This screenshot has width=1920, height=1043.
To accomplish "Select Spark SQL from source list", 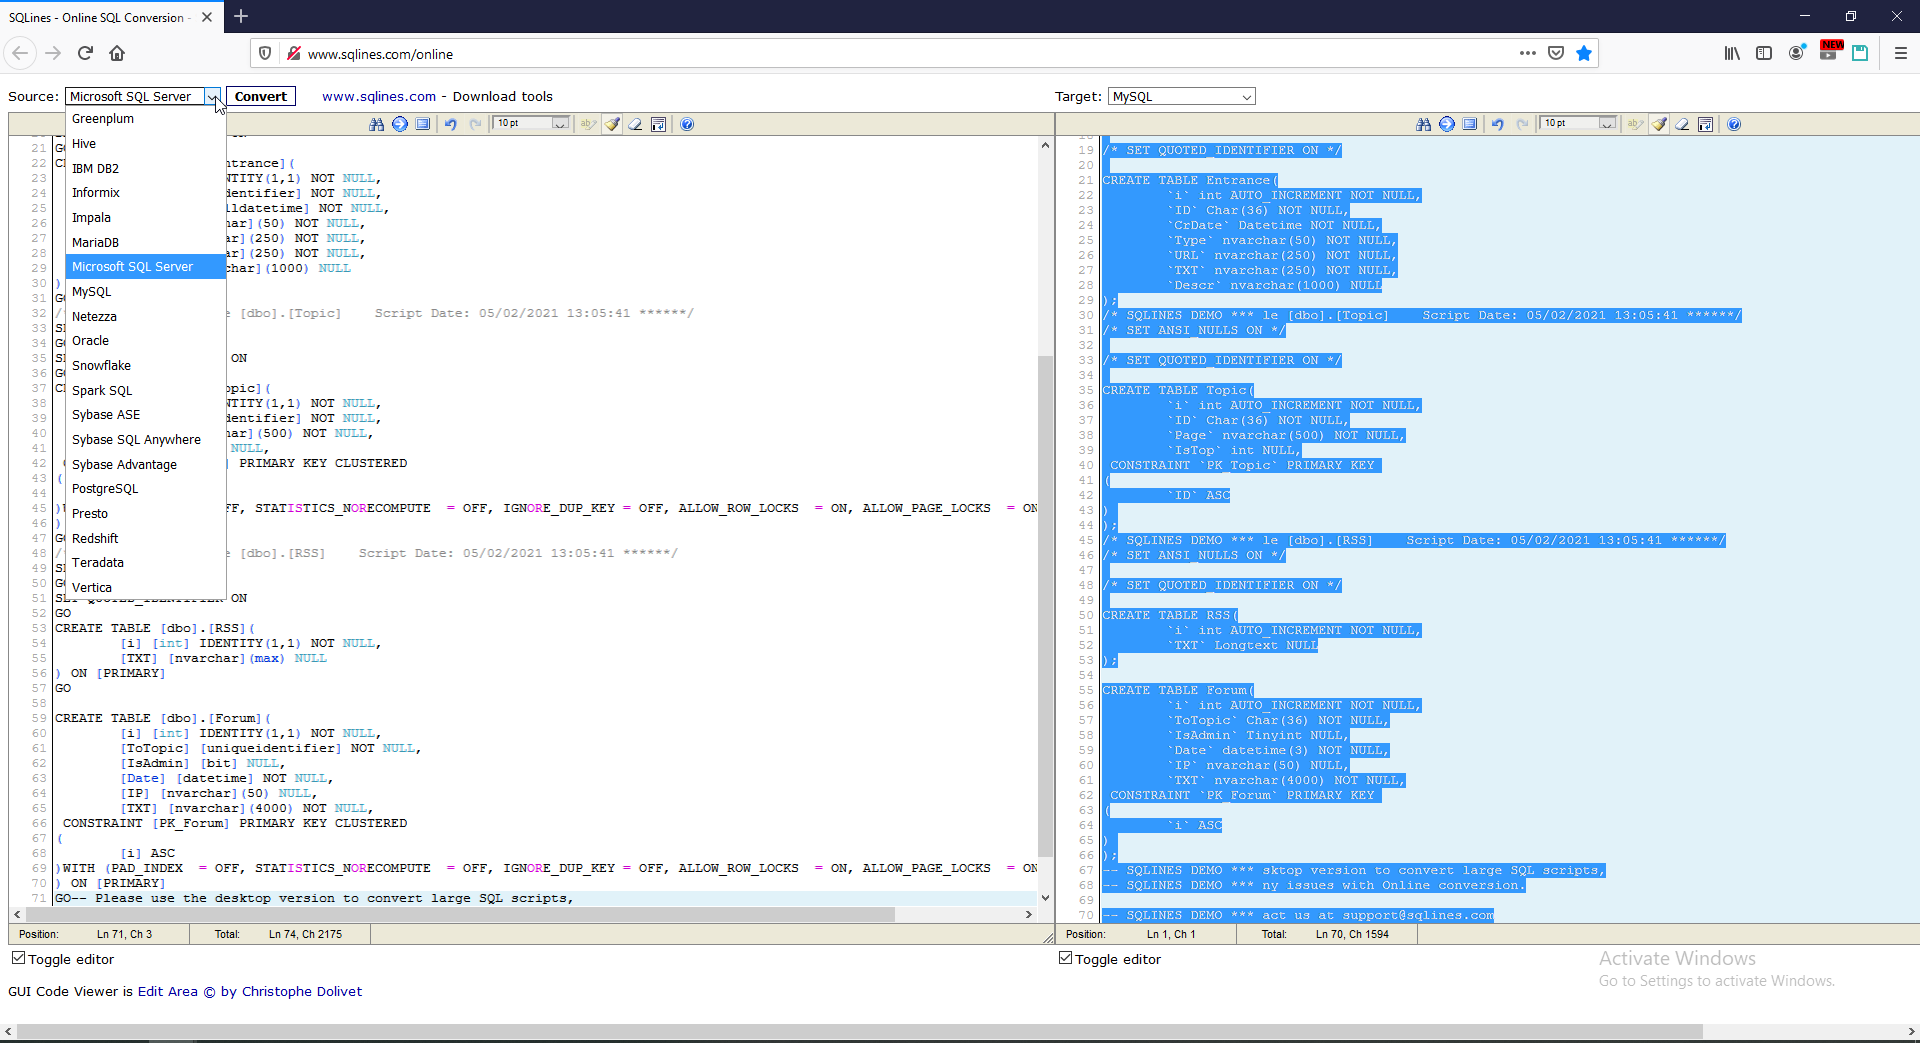I will click(x=146, y=390).
